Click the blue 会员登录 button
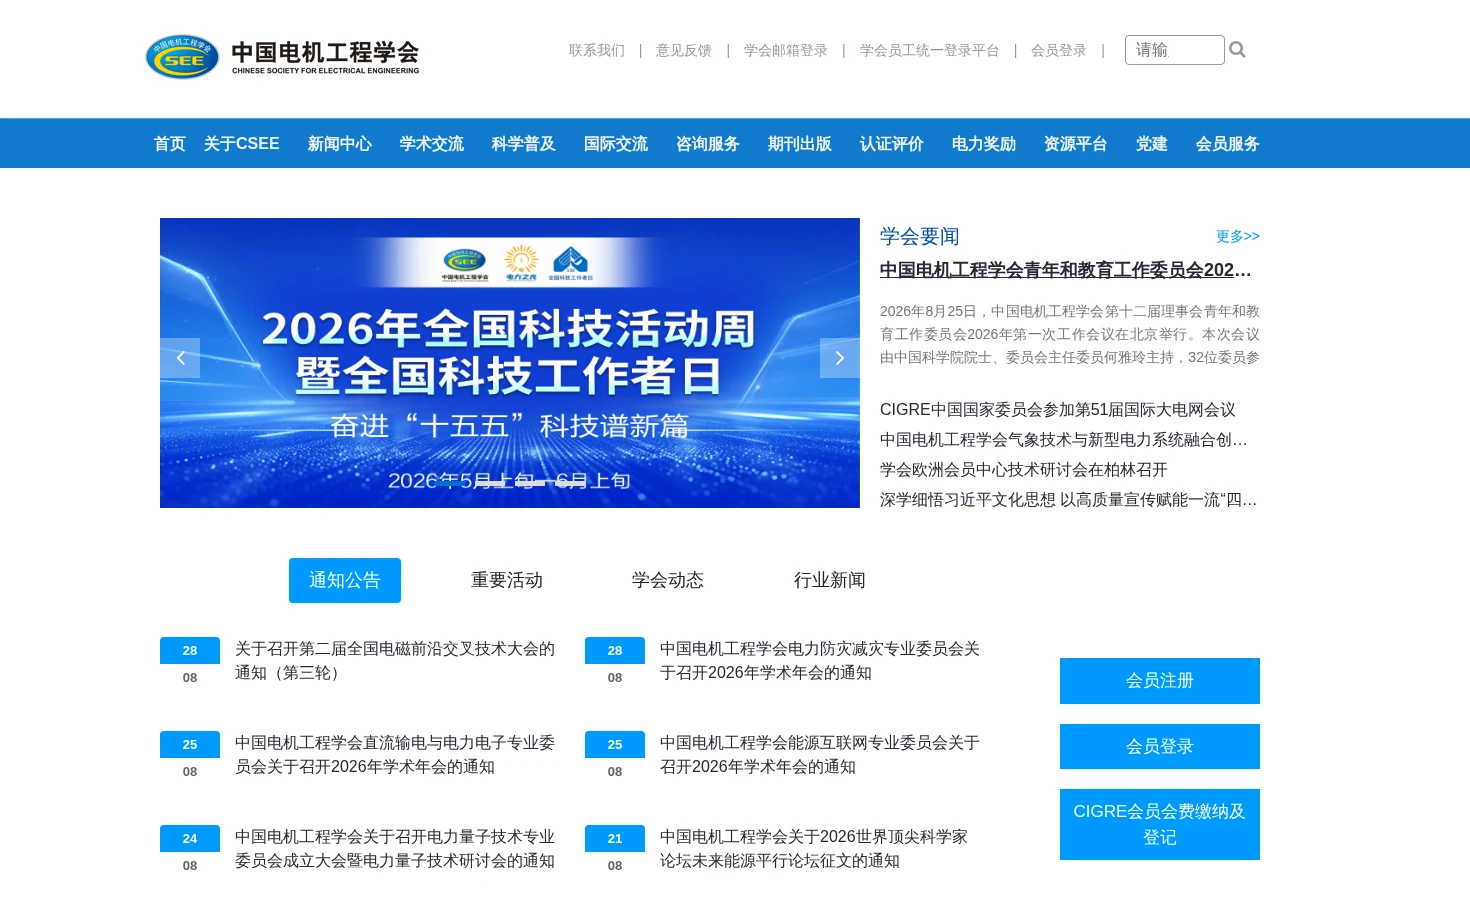The height and width of the screenshot is (923, 1470). tap(1160, 746)
